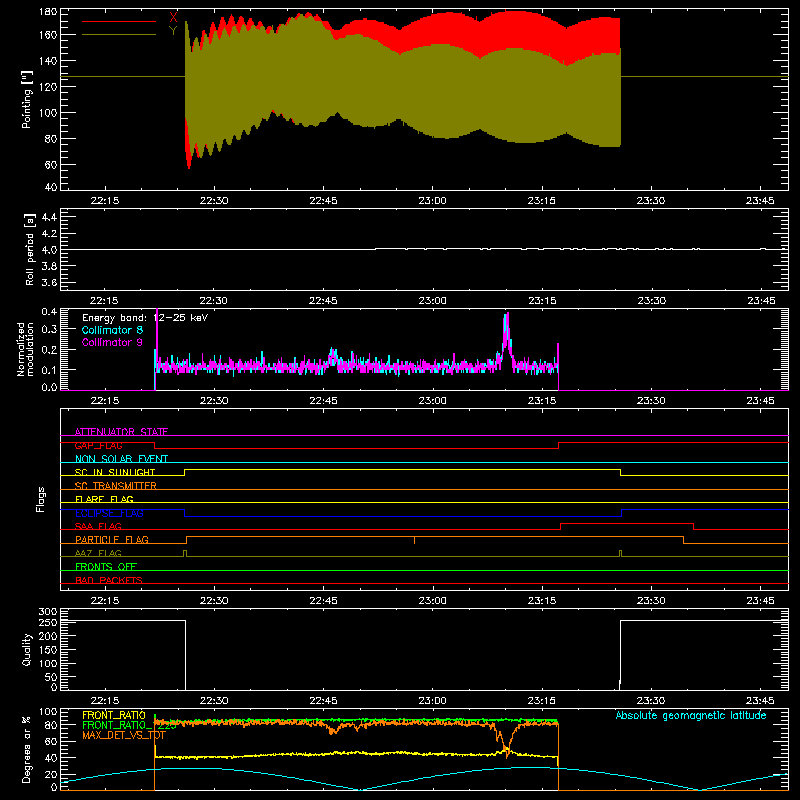Click the 'Roll period [s]' axis title
Viewport: 800px width, 800px height.
click(x=30, y=249)
